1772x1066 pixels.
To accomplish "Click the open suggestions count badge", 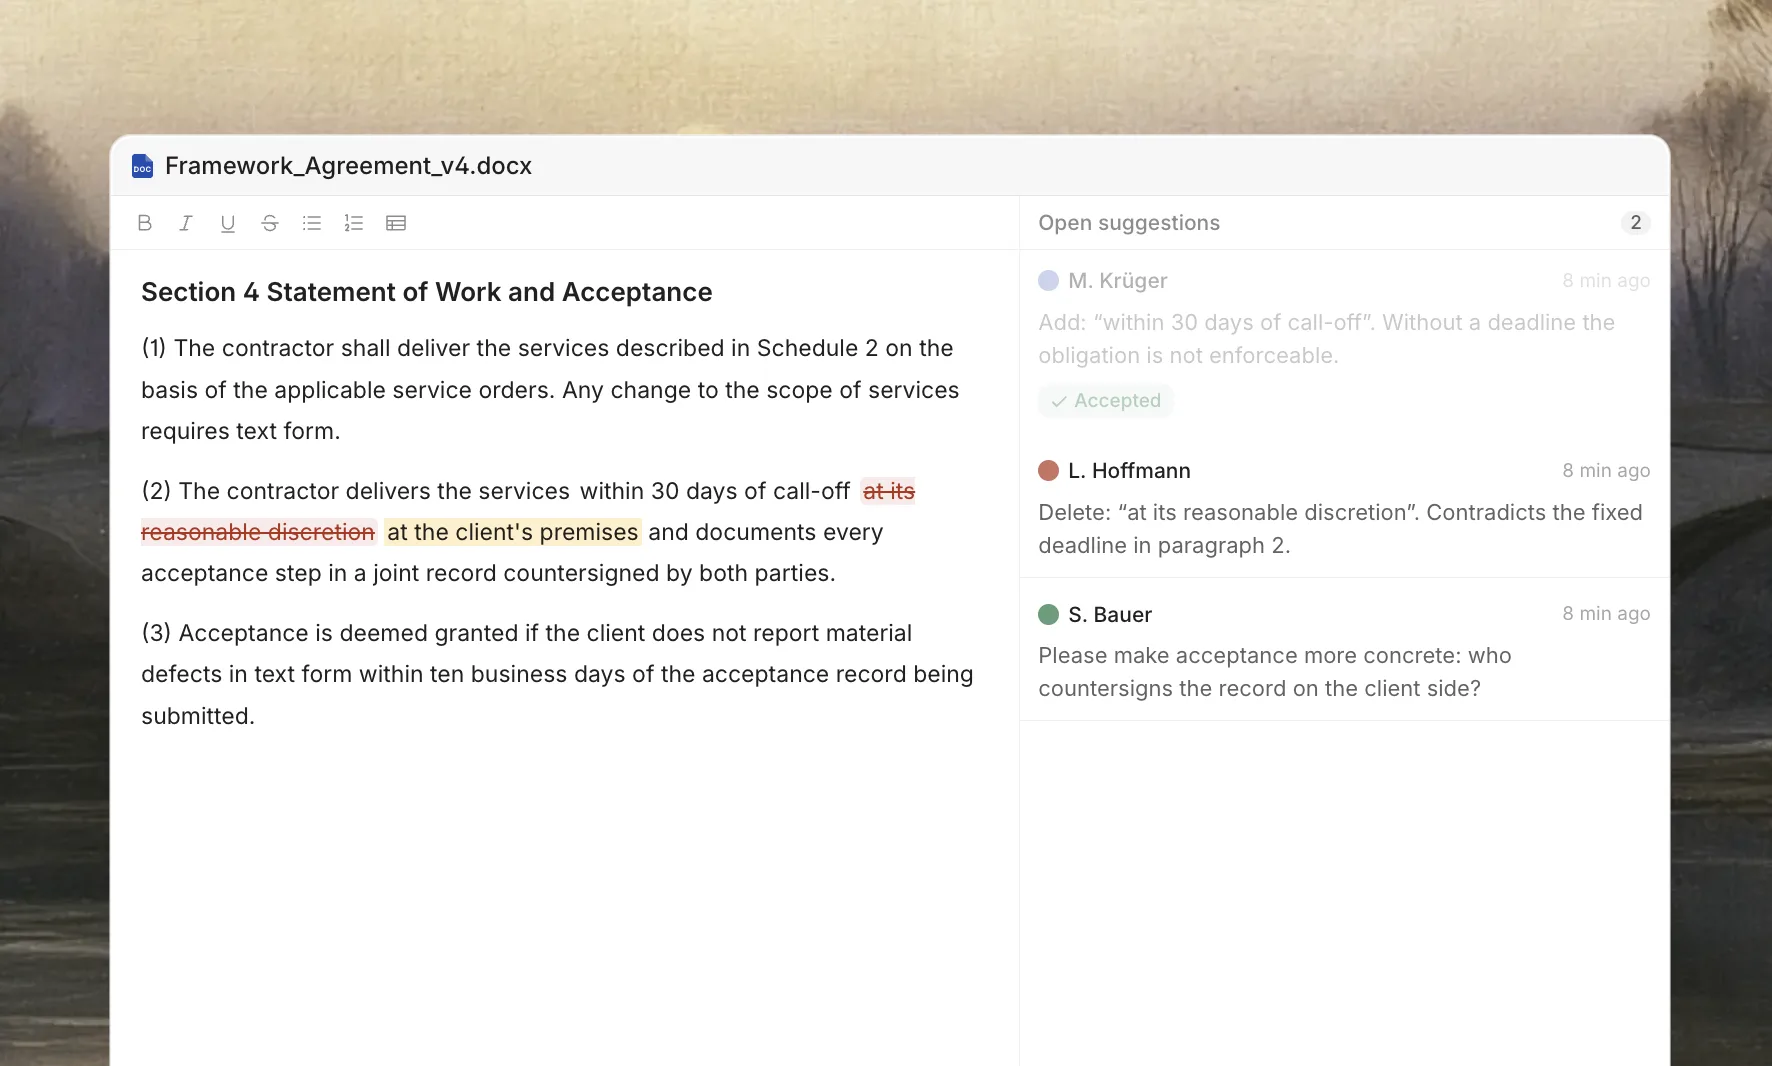I will click(1635, 223).
